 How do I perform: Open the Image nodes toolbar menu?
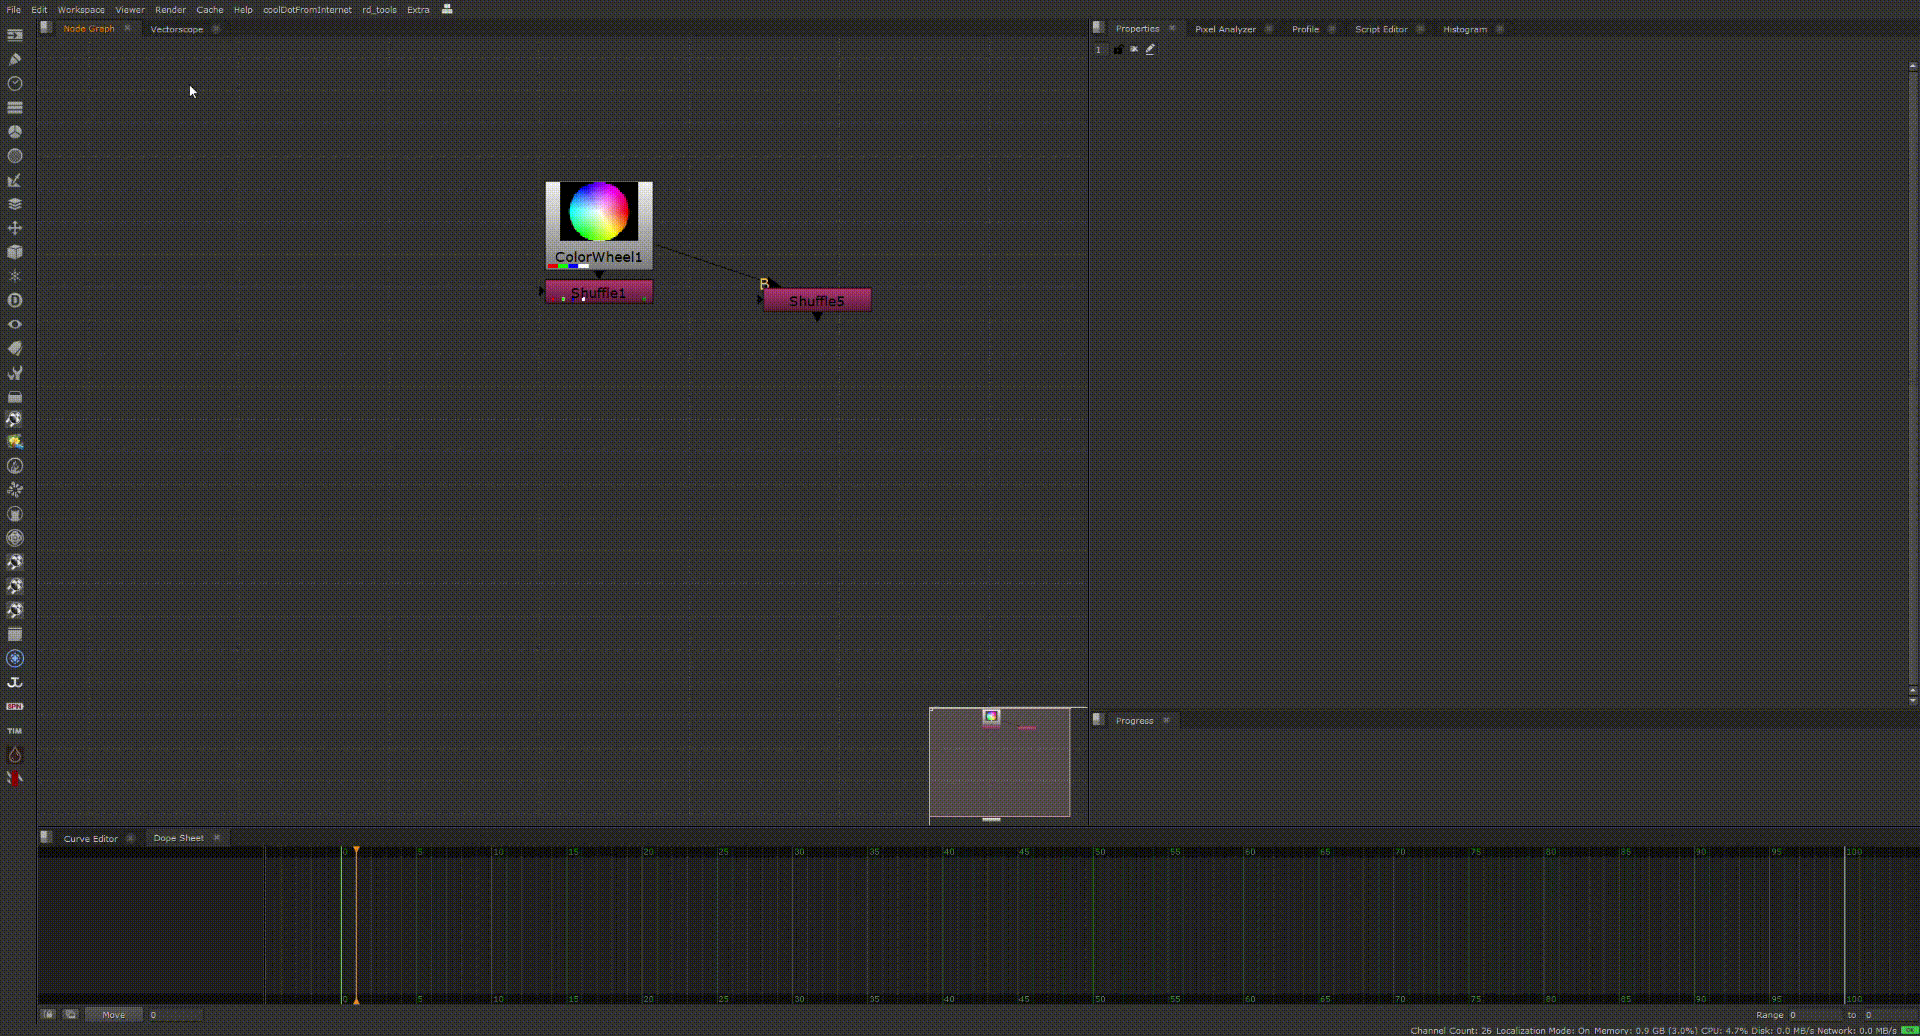(x=15, y=35)
